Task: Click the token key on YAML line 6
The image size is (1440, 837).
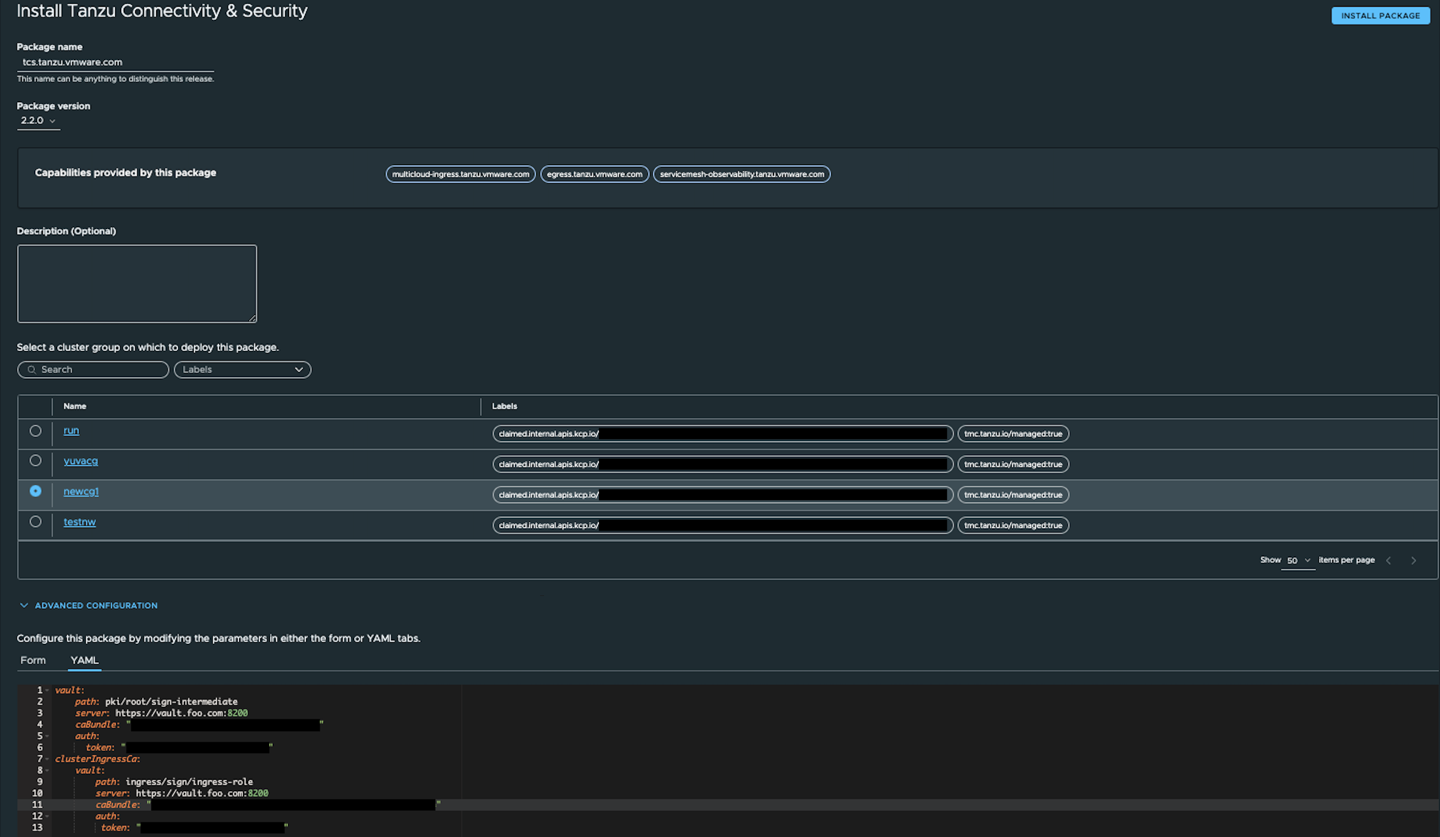Action: (100, 748)
